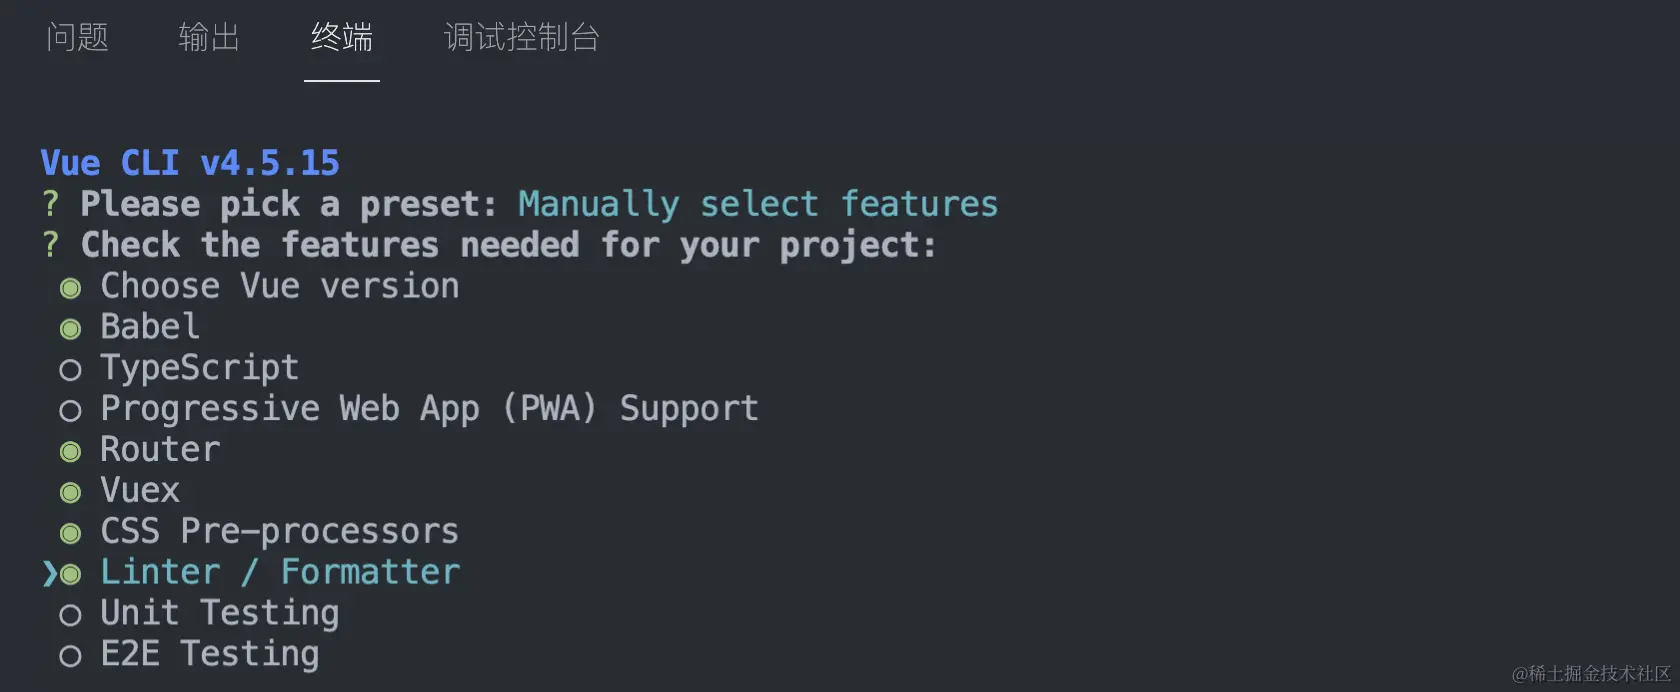Enable Progressive Web App (PWA) Support circle

[x=70, y=411]
